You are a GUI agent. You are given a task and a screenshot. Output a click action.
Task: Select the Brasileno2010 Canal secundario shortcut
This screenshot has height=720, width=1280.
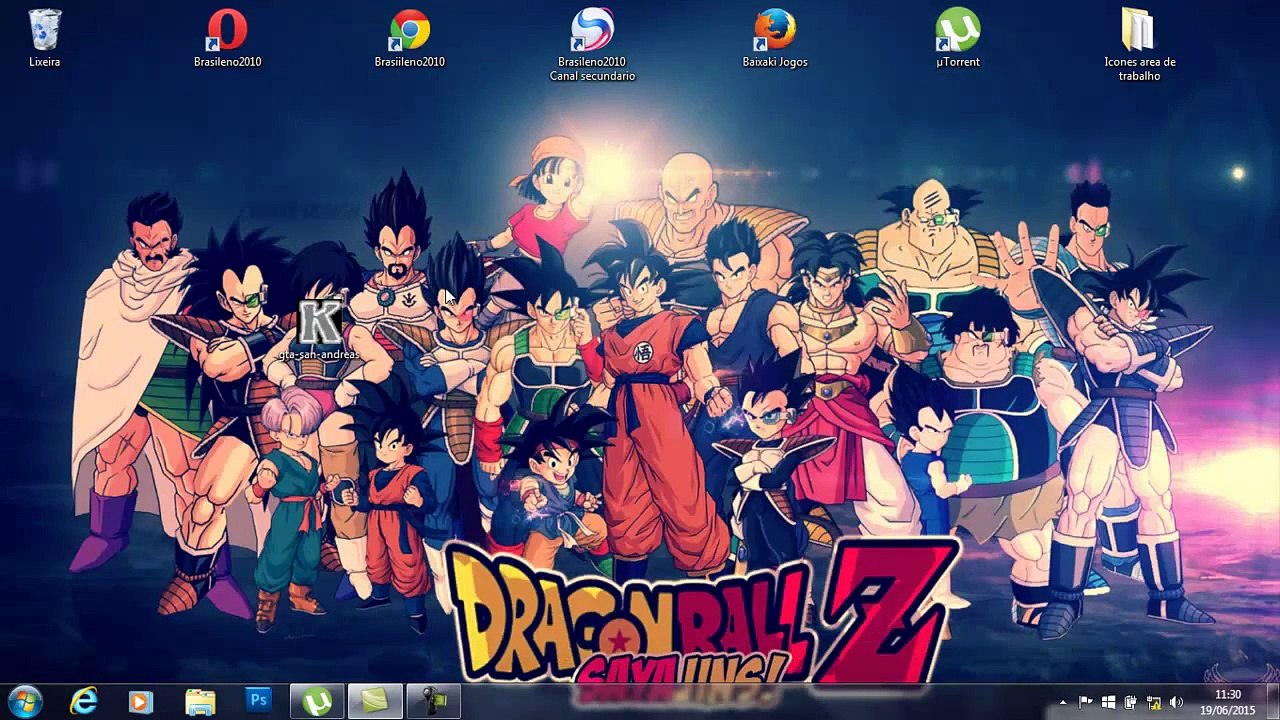tap(592, 45)
